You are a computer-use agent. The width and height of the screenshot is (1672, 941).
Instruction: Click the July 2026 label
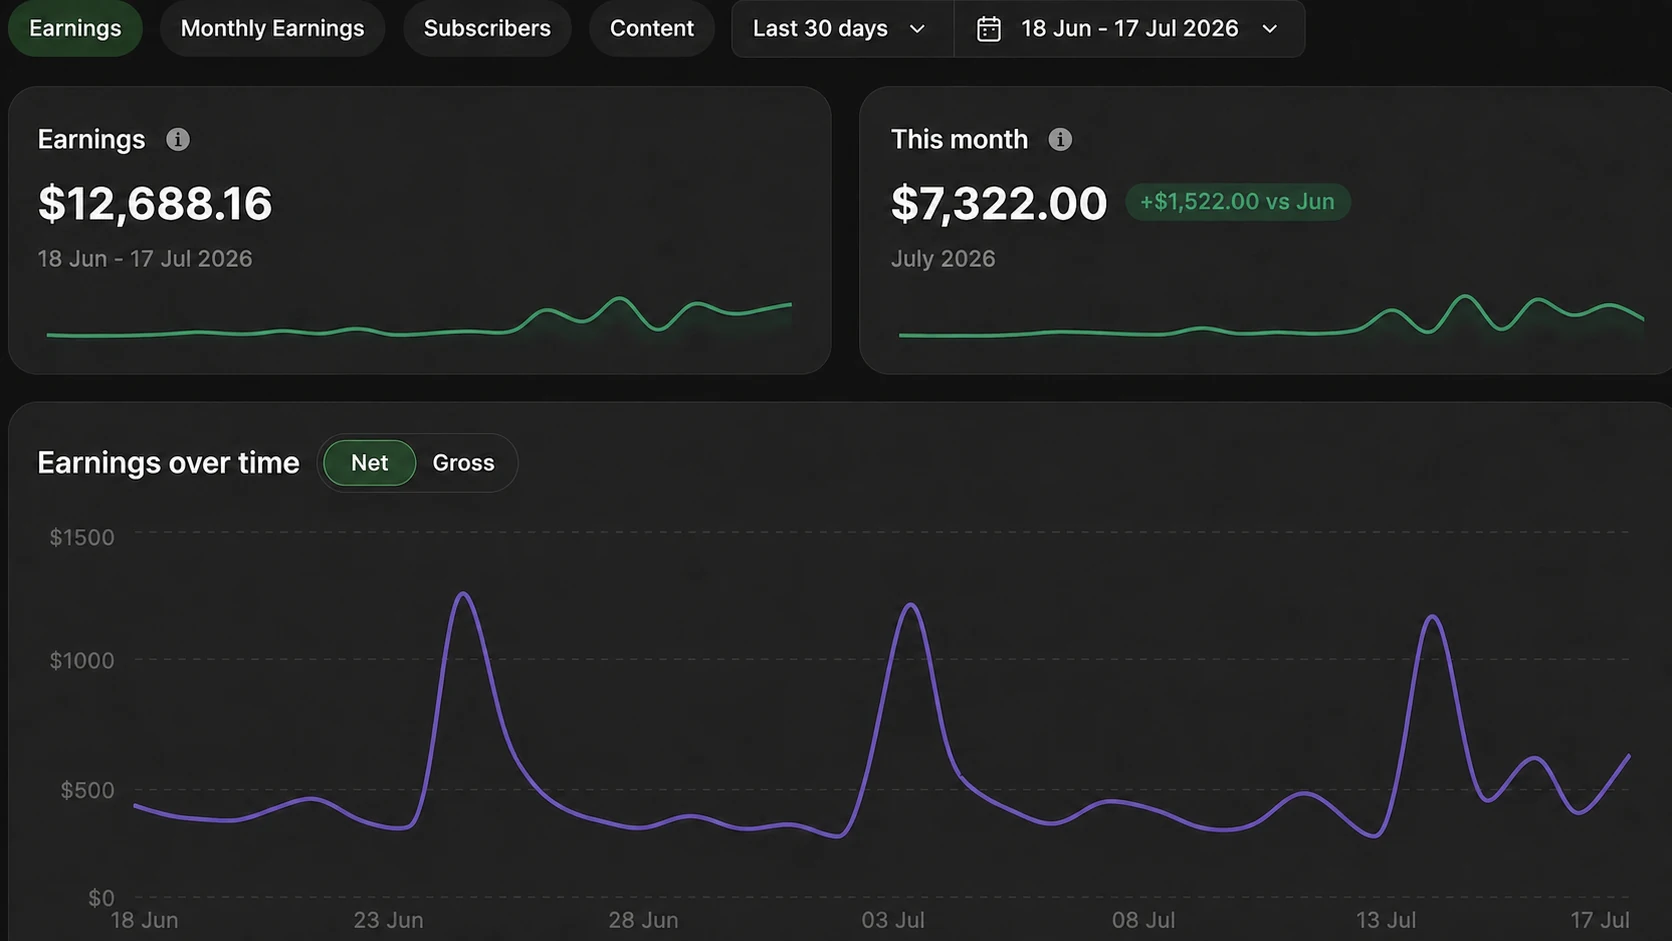[x=943, y=259]
